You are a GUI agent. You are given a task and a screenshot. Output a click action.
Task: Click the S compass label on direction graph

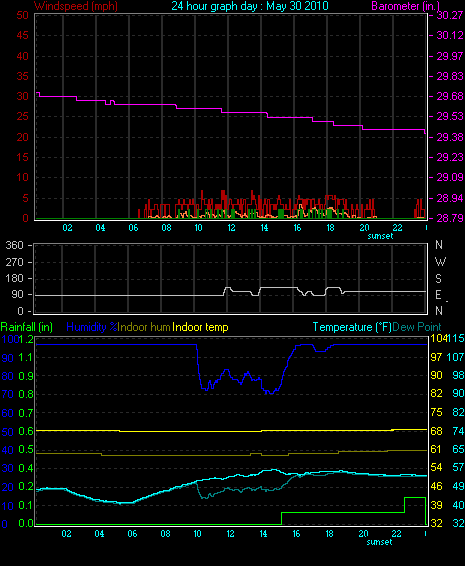point(438,278)
